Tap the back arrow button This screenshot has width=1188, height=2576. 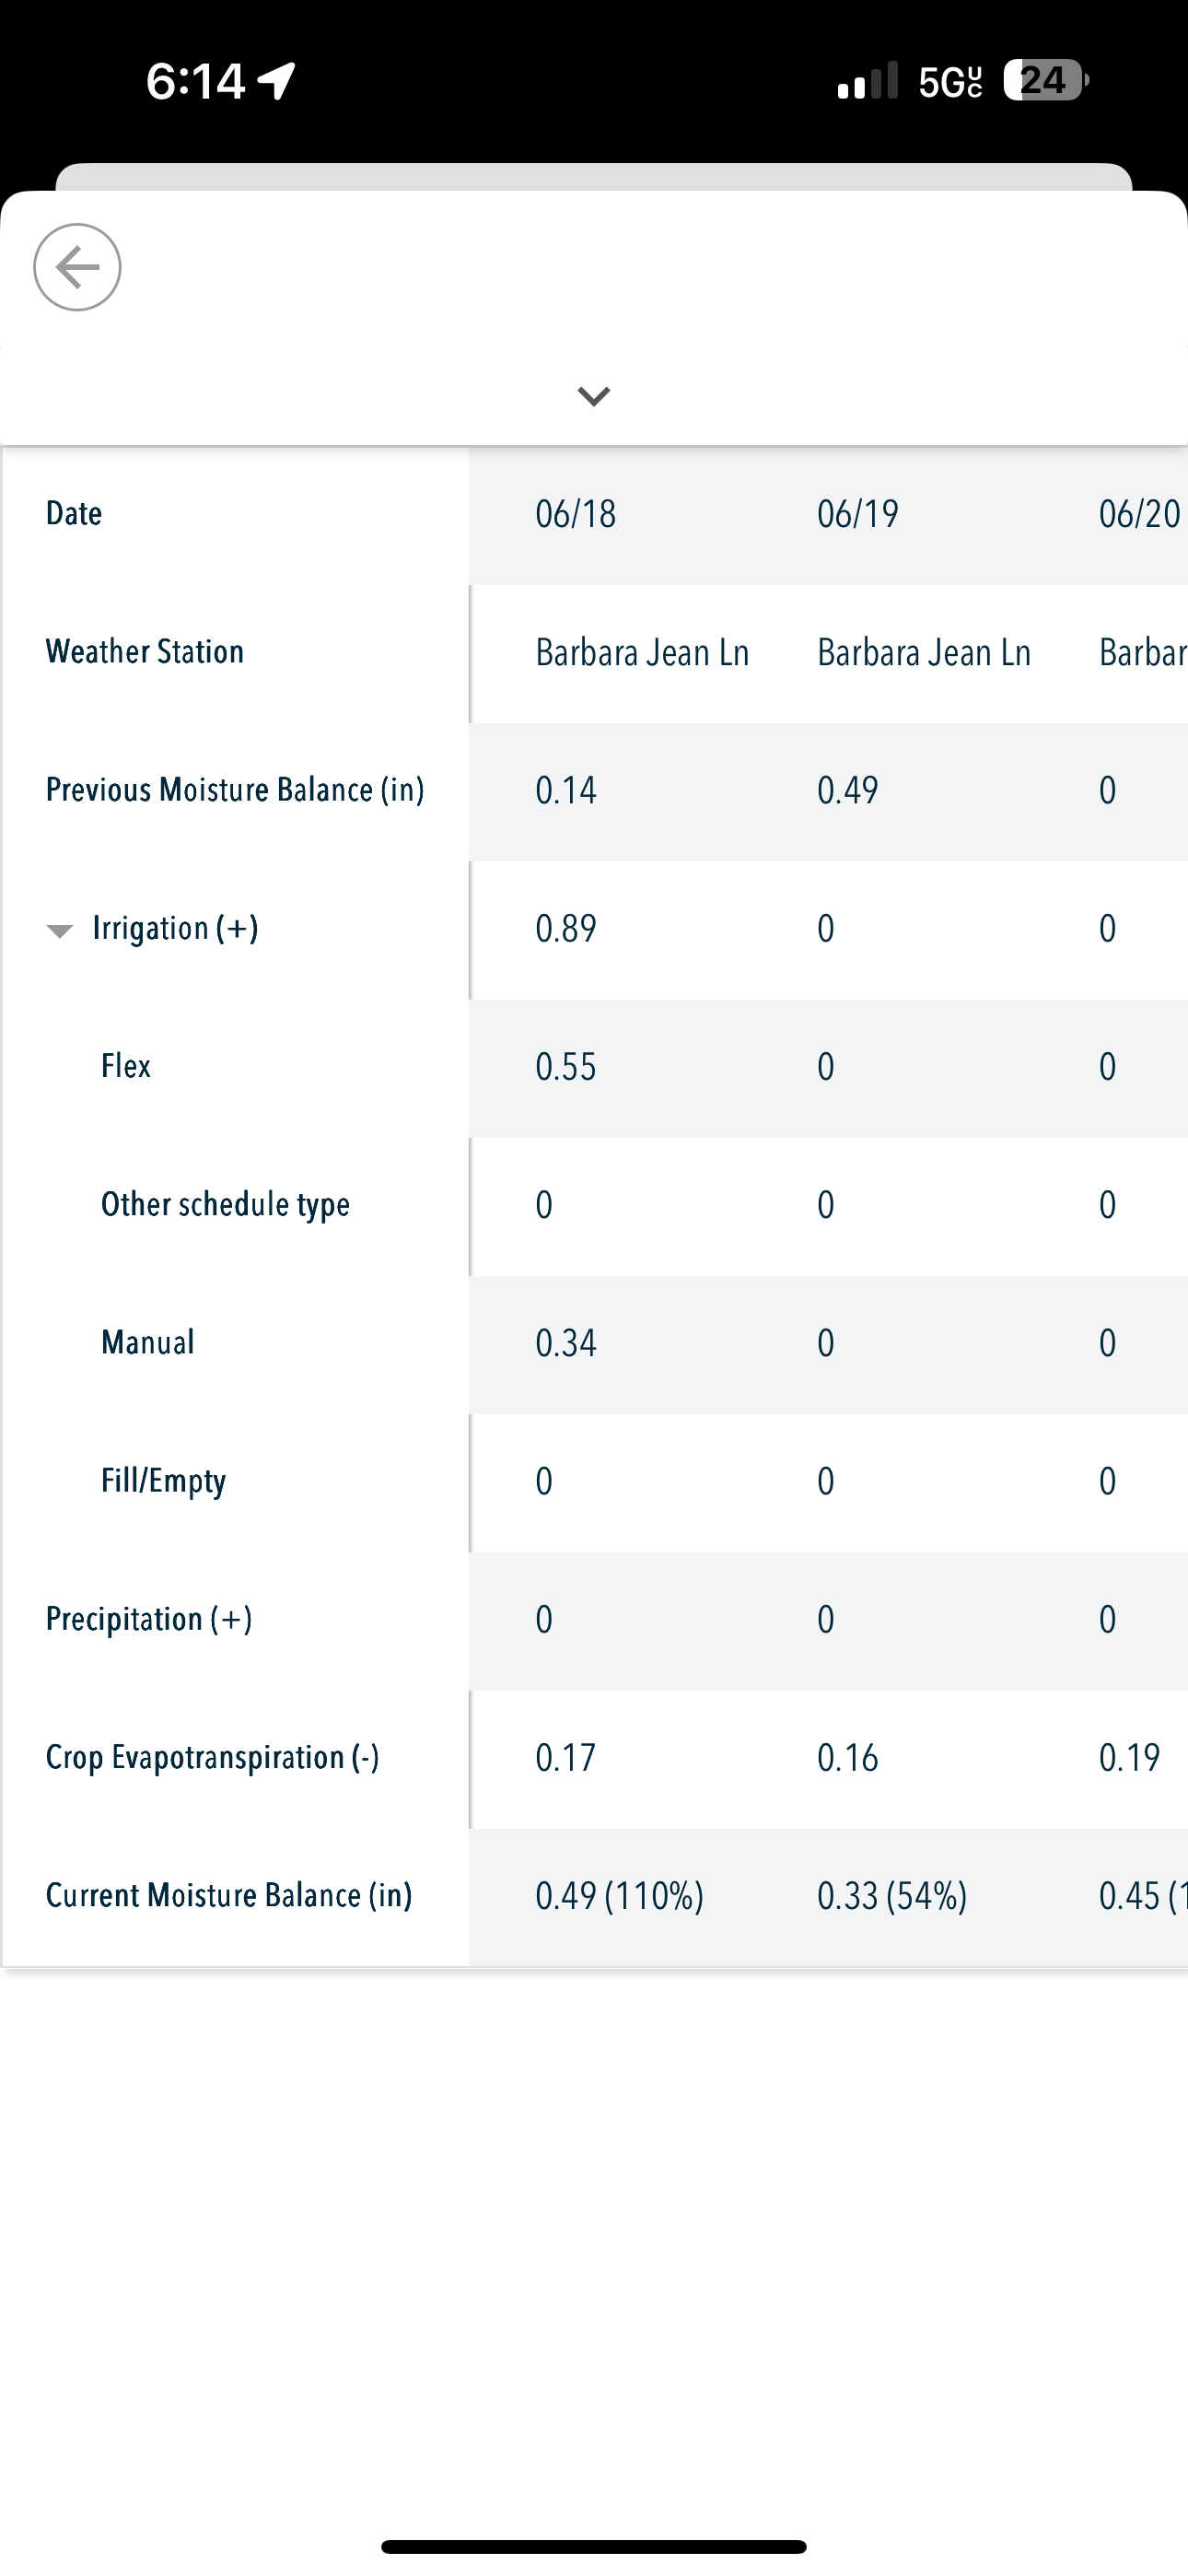[77, 267]
